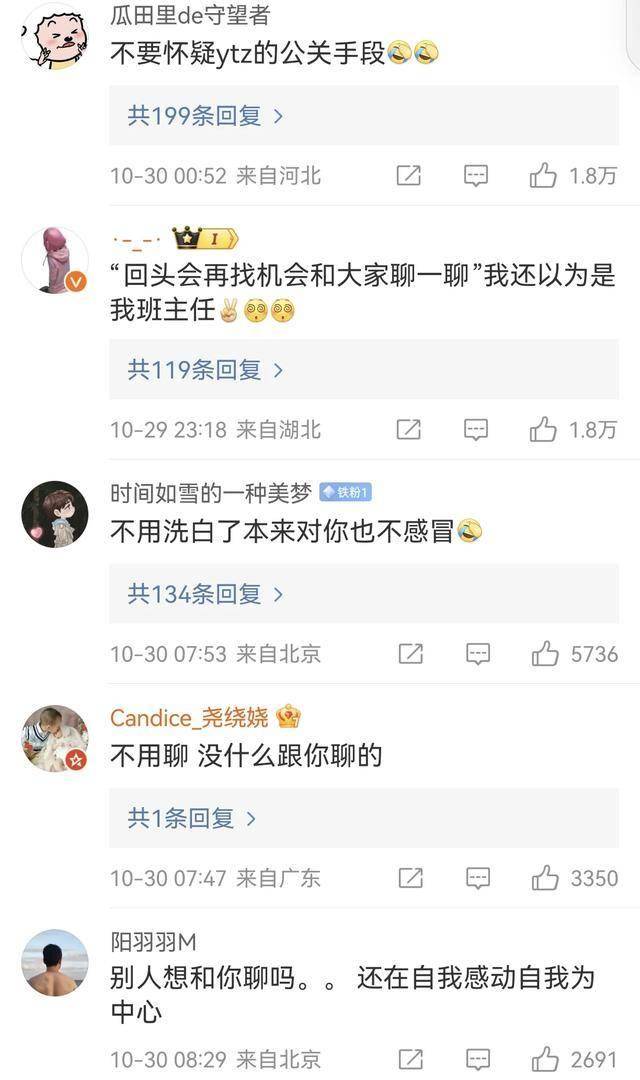This screenshot has width=640, height=1080.
Task: Reply to the comment from 湖北
Action: coord(475,430)
